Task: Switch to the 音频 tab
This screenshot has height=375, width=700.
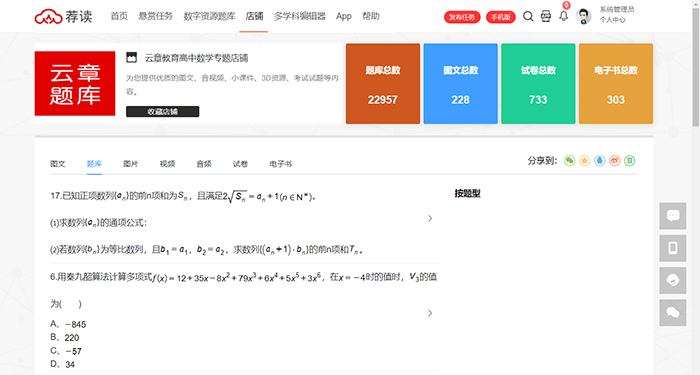Action: click(x=204, y=164)
